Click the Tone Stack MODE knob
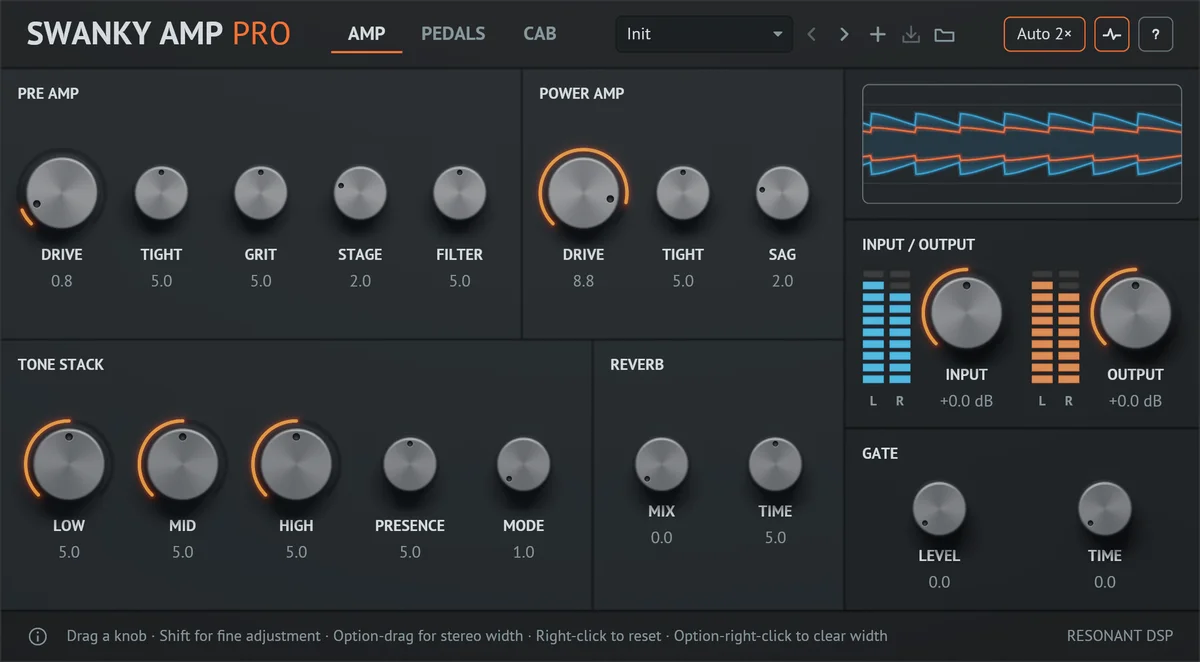The height and width of the screenshot is (662, 1200). [x=524, y=464]
